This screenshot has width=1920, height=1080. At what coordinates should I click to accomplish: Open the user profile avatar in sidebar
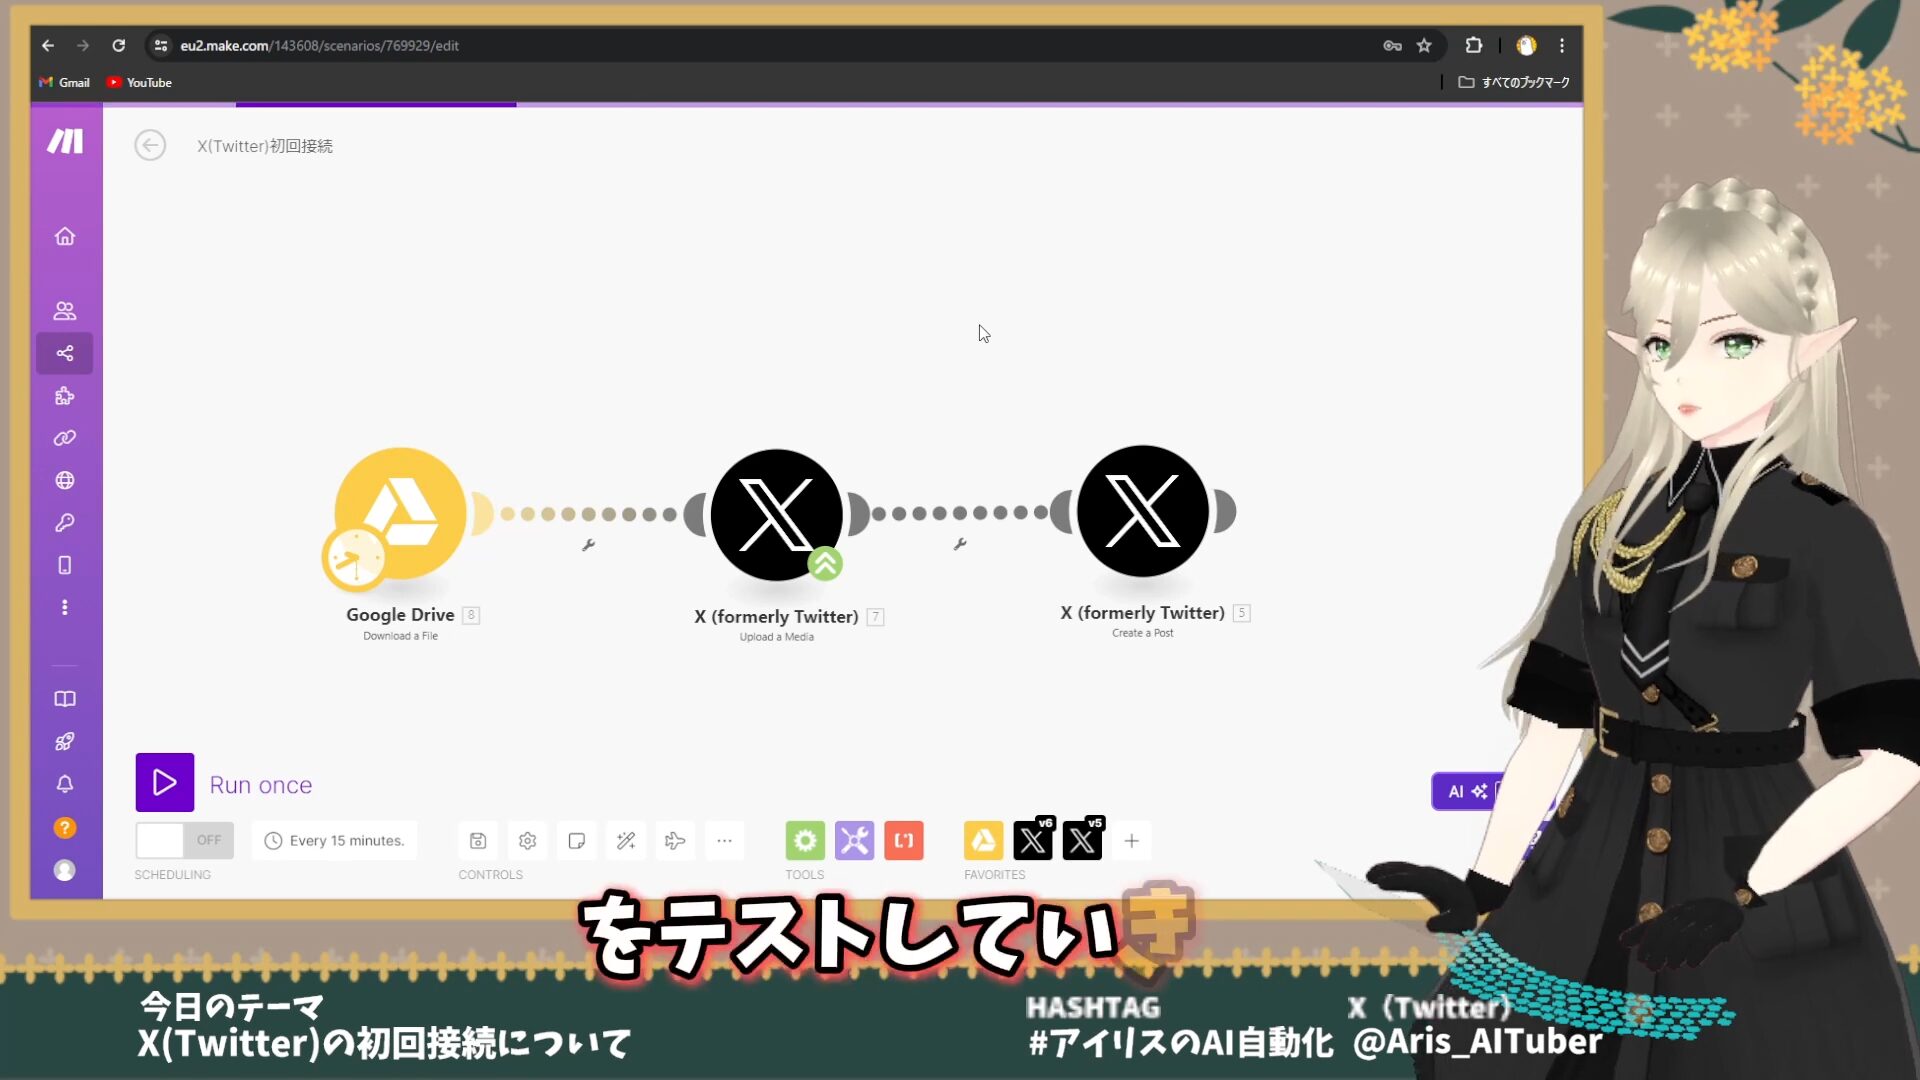click(x=65, y=870)
